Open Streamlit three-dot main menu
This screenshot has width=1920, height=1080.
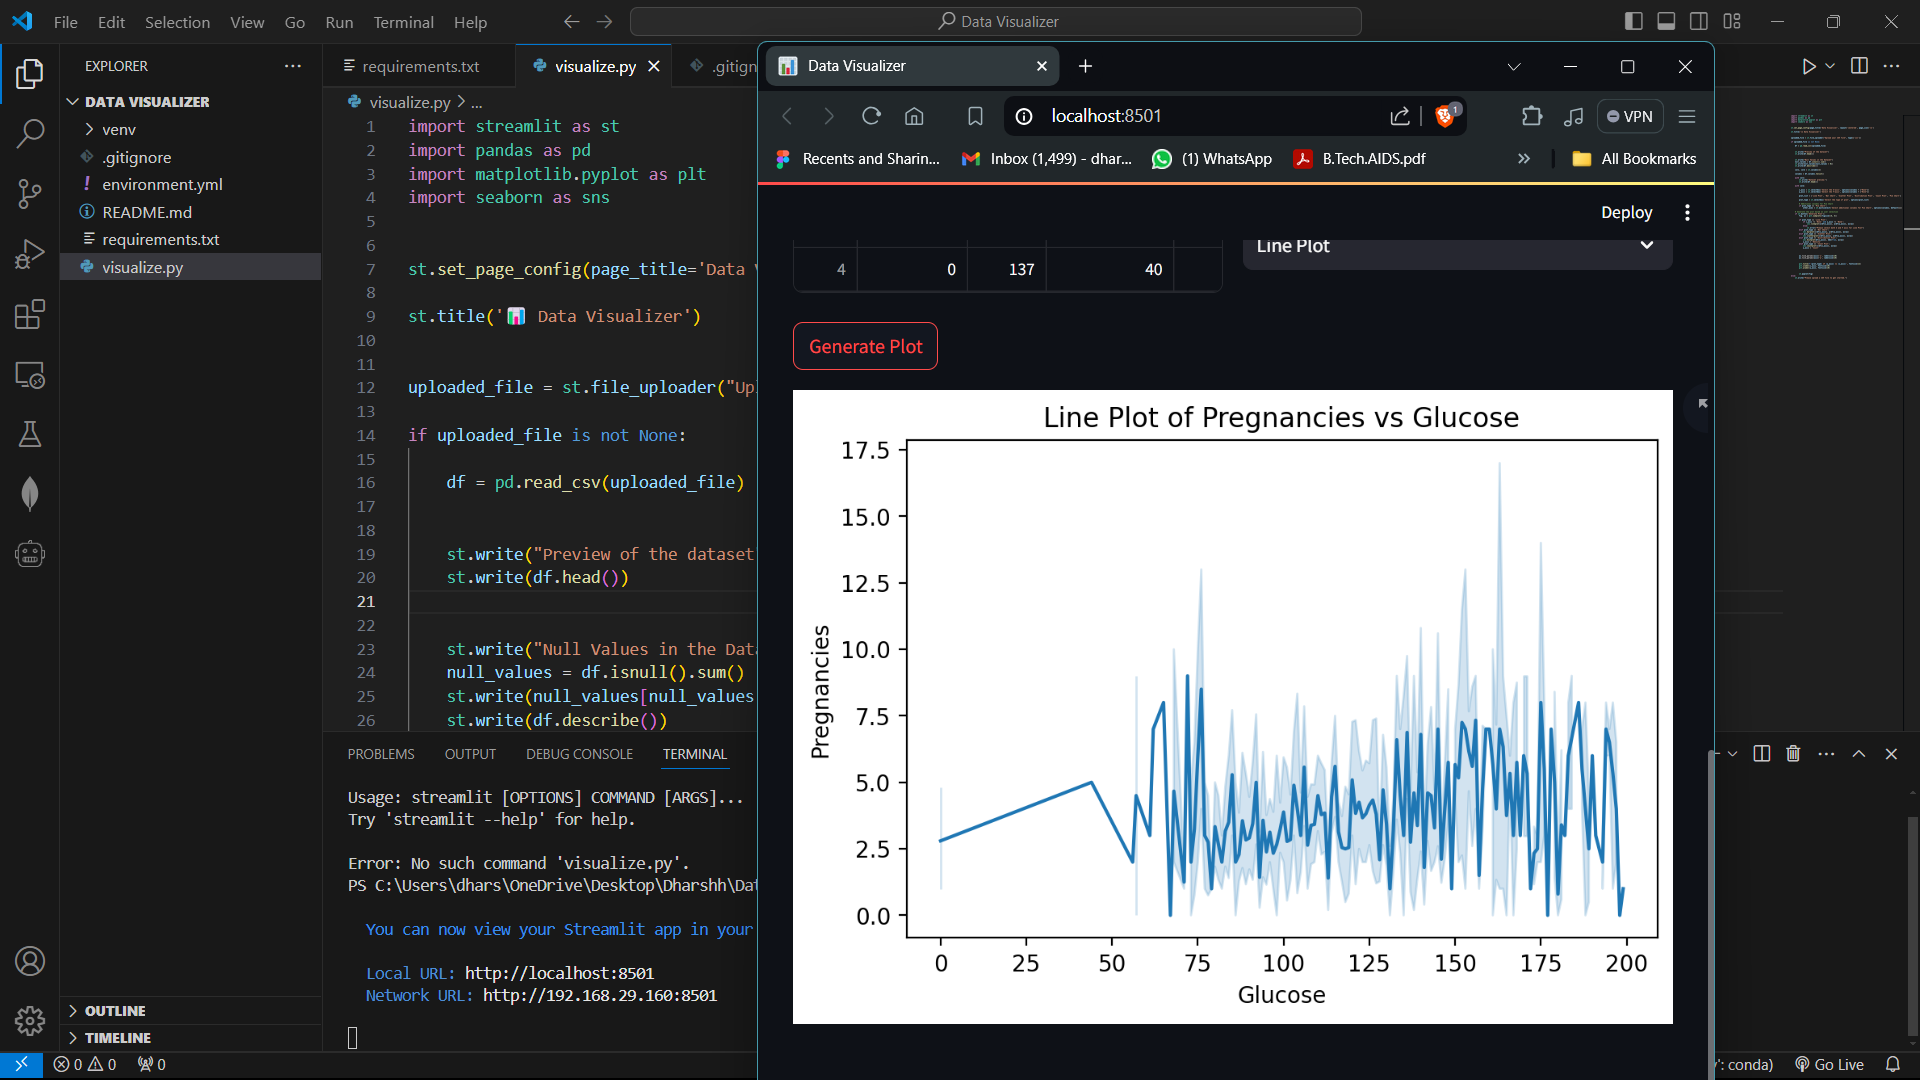(1687, 212)
